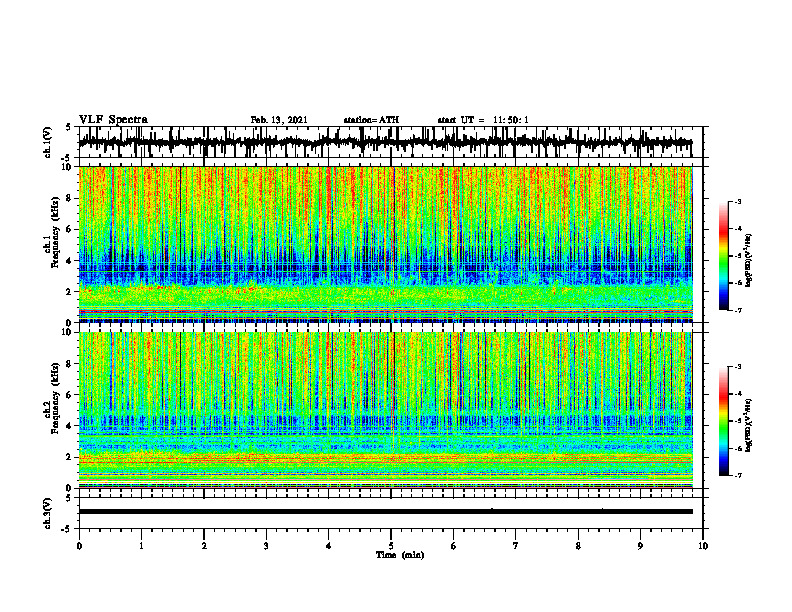
Task: Click the ch.2 color bar log(PSD) label
Action: pyautogui.click(x=749, y=425)
